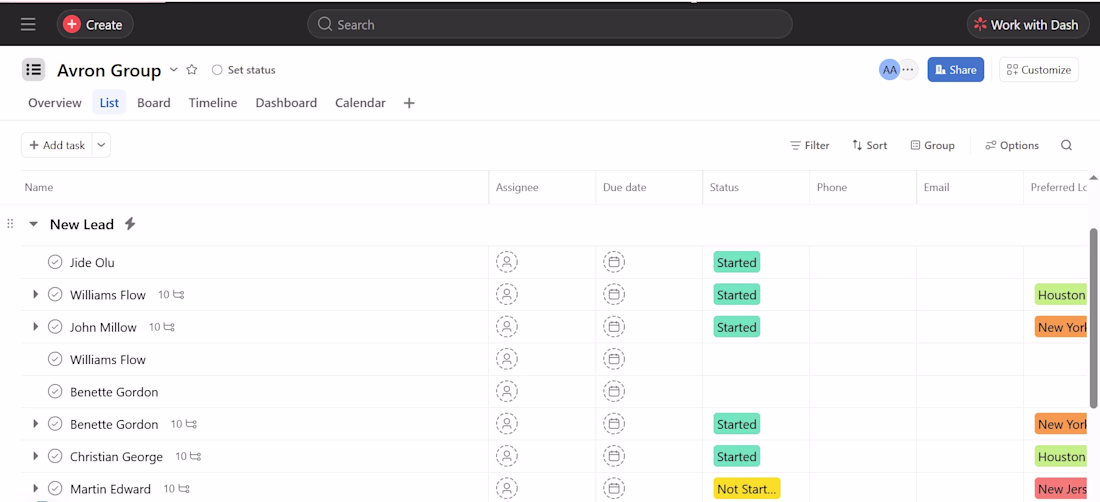
Task: Click the New Lead section drag handle
Action: pyautogui.click(x=10, y=224)
